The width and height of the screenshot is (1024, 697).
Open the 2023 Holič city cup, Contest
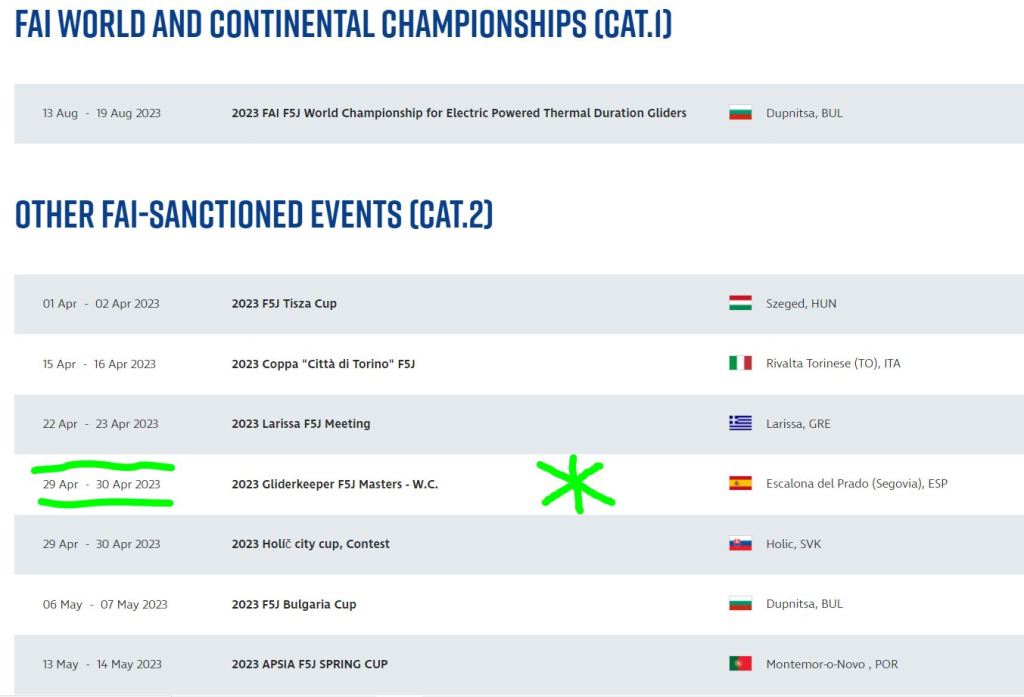point(311,544)
